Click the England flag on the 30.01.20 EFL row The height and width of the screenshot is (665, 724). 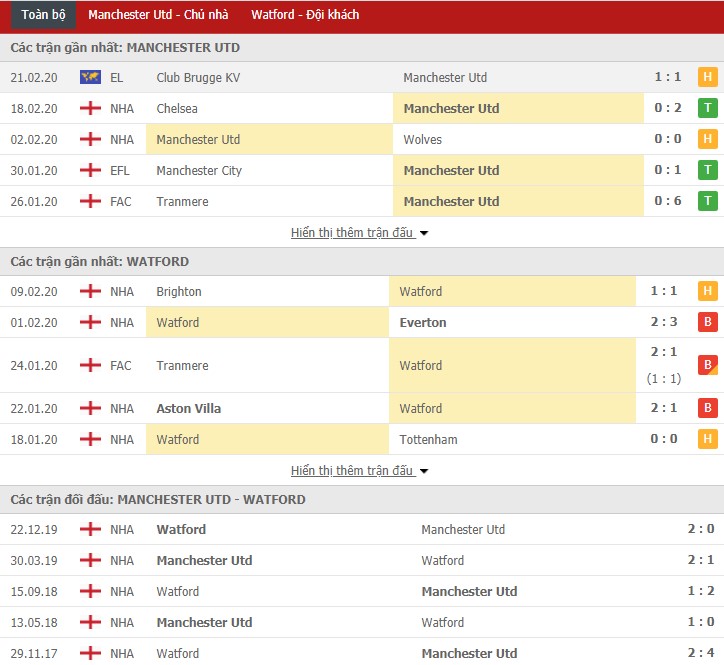(x=90, y=170)
